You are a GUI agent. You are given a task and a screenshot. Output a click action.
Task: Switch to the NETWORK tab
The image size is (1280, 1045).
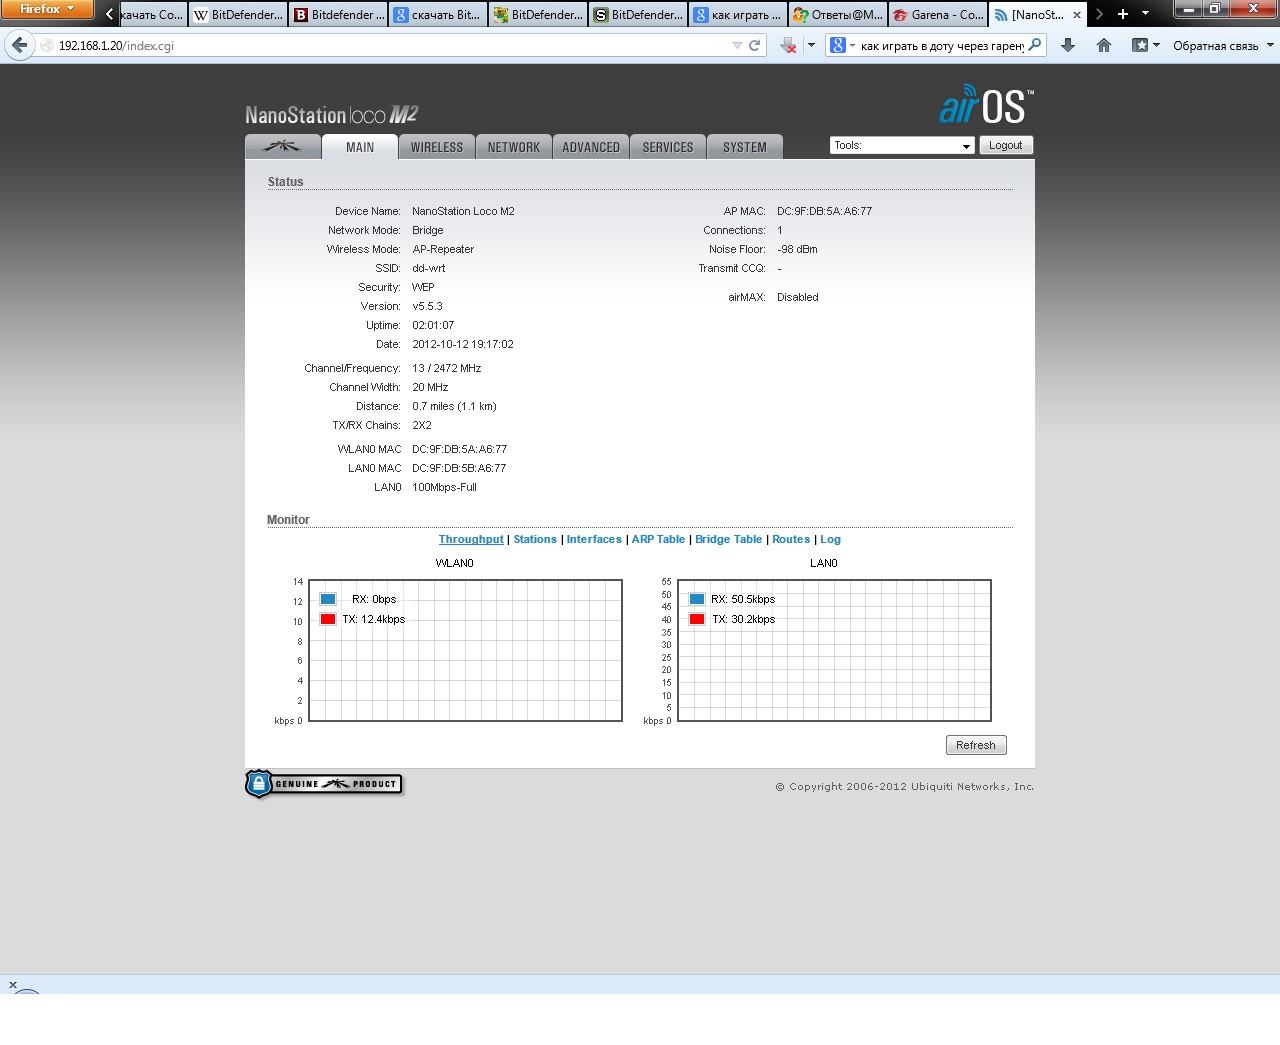pyautogui.click(x=514, y=147)
